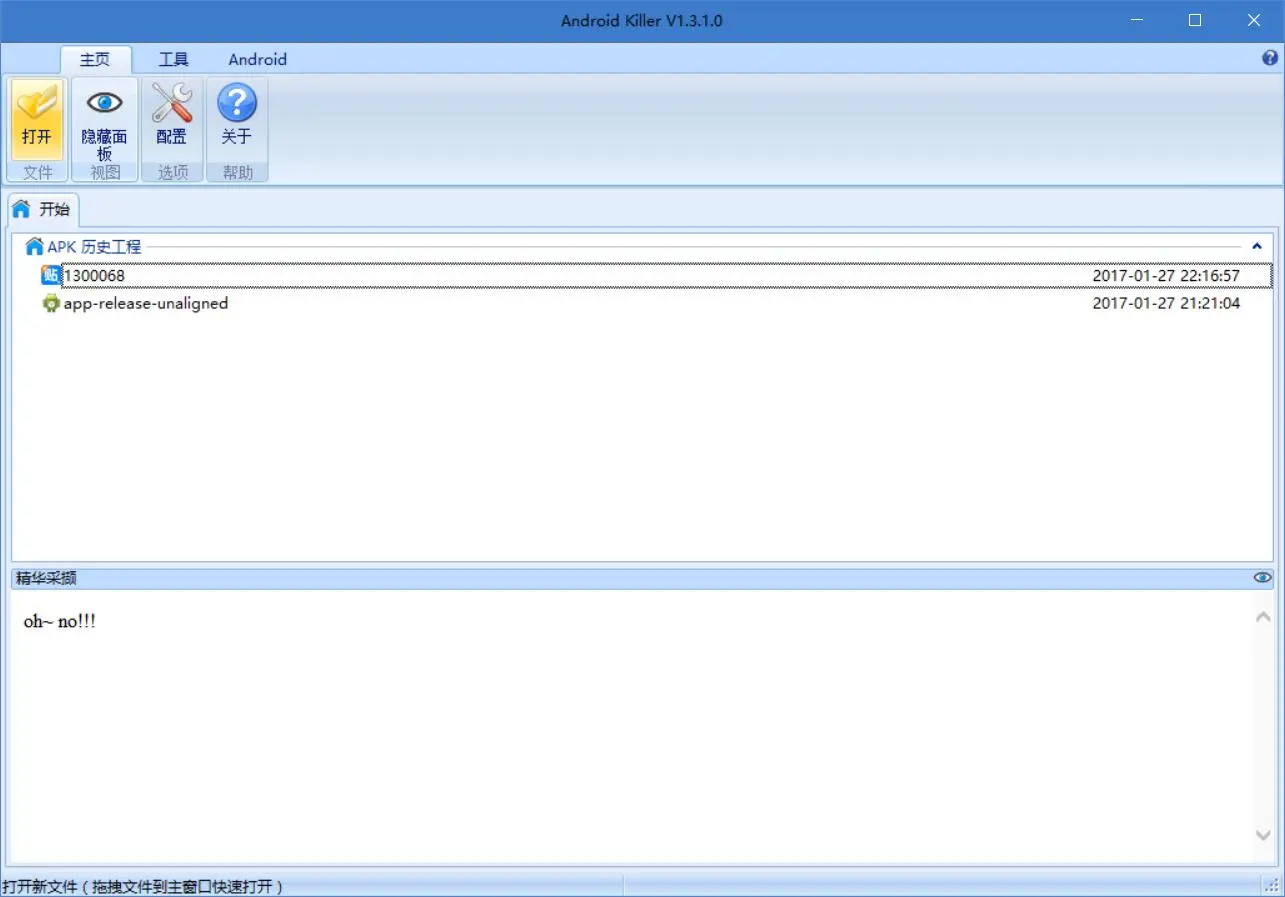Click the Android icon beside app-release-unaligned
This screenshot has width=1285, height=897.
pyautogui.click(x=51, y=303)
